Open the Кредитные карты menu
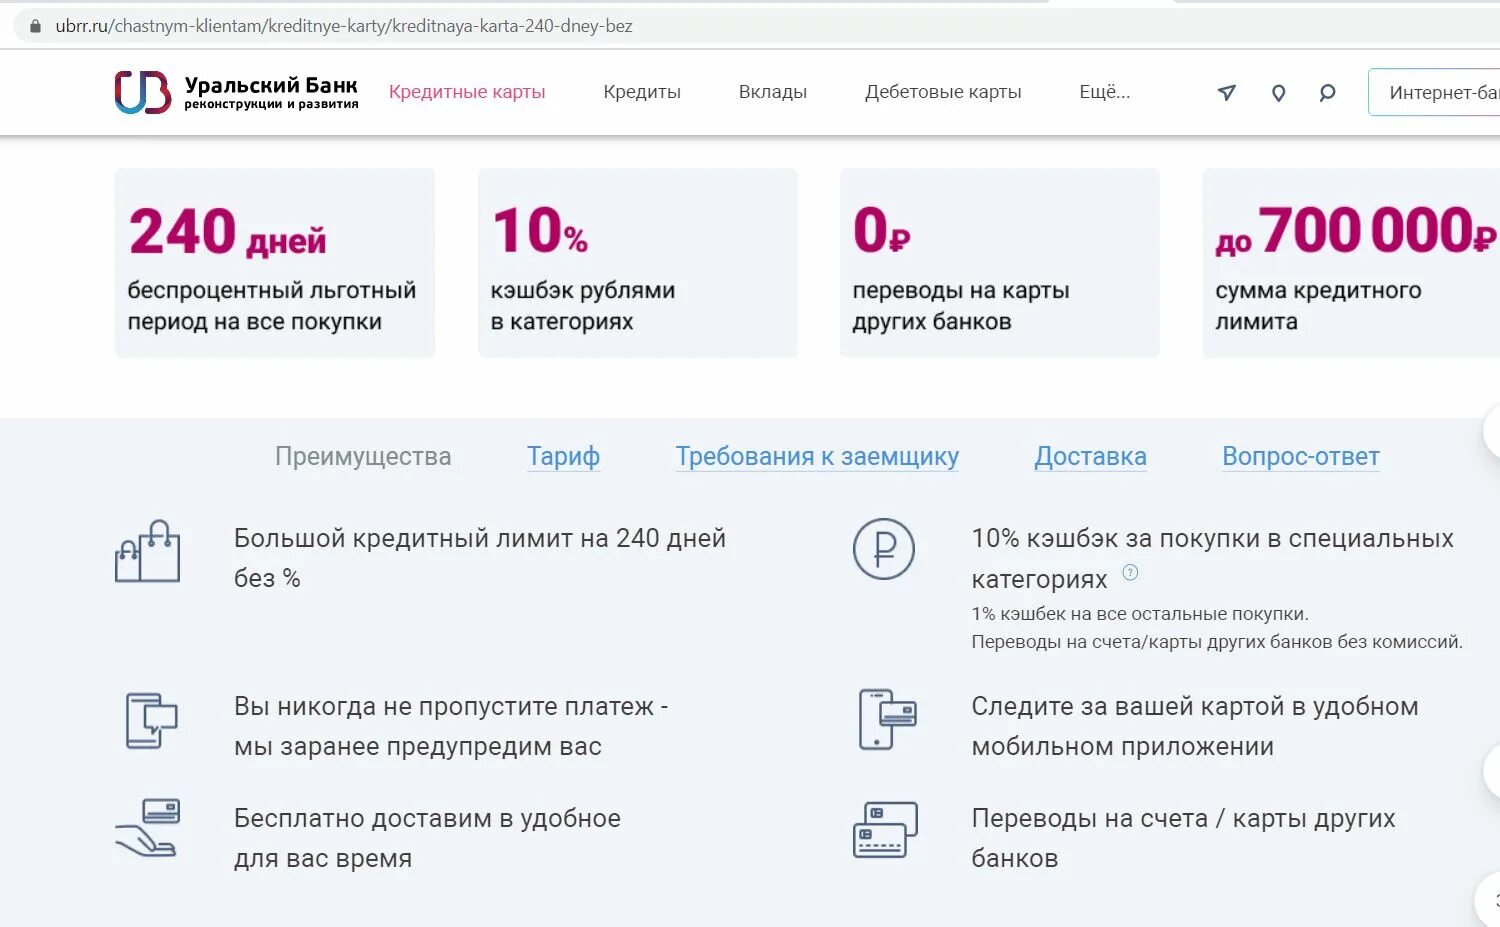The width and height of the screenshot is (1500, 927). 467,92
